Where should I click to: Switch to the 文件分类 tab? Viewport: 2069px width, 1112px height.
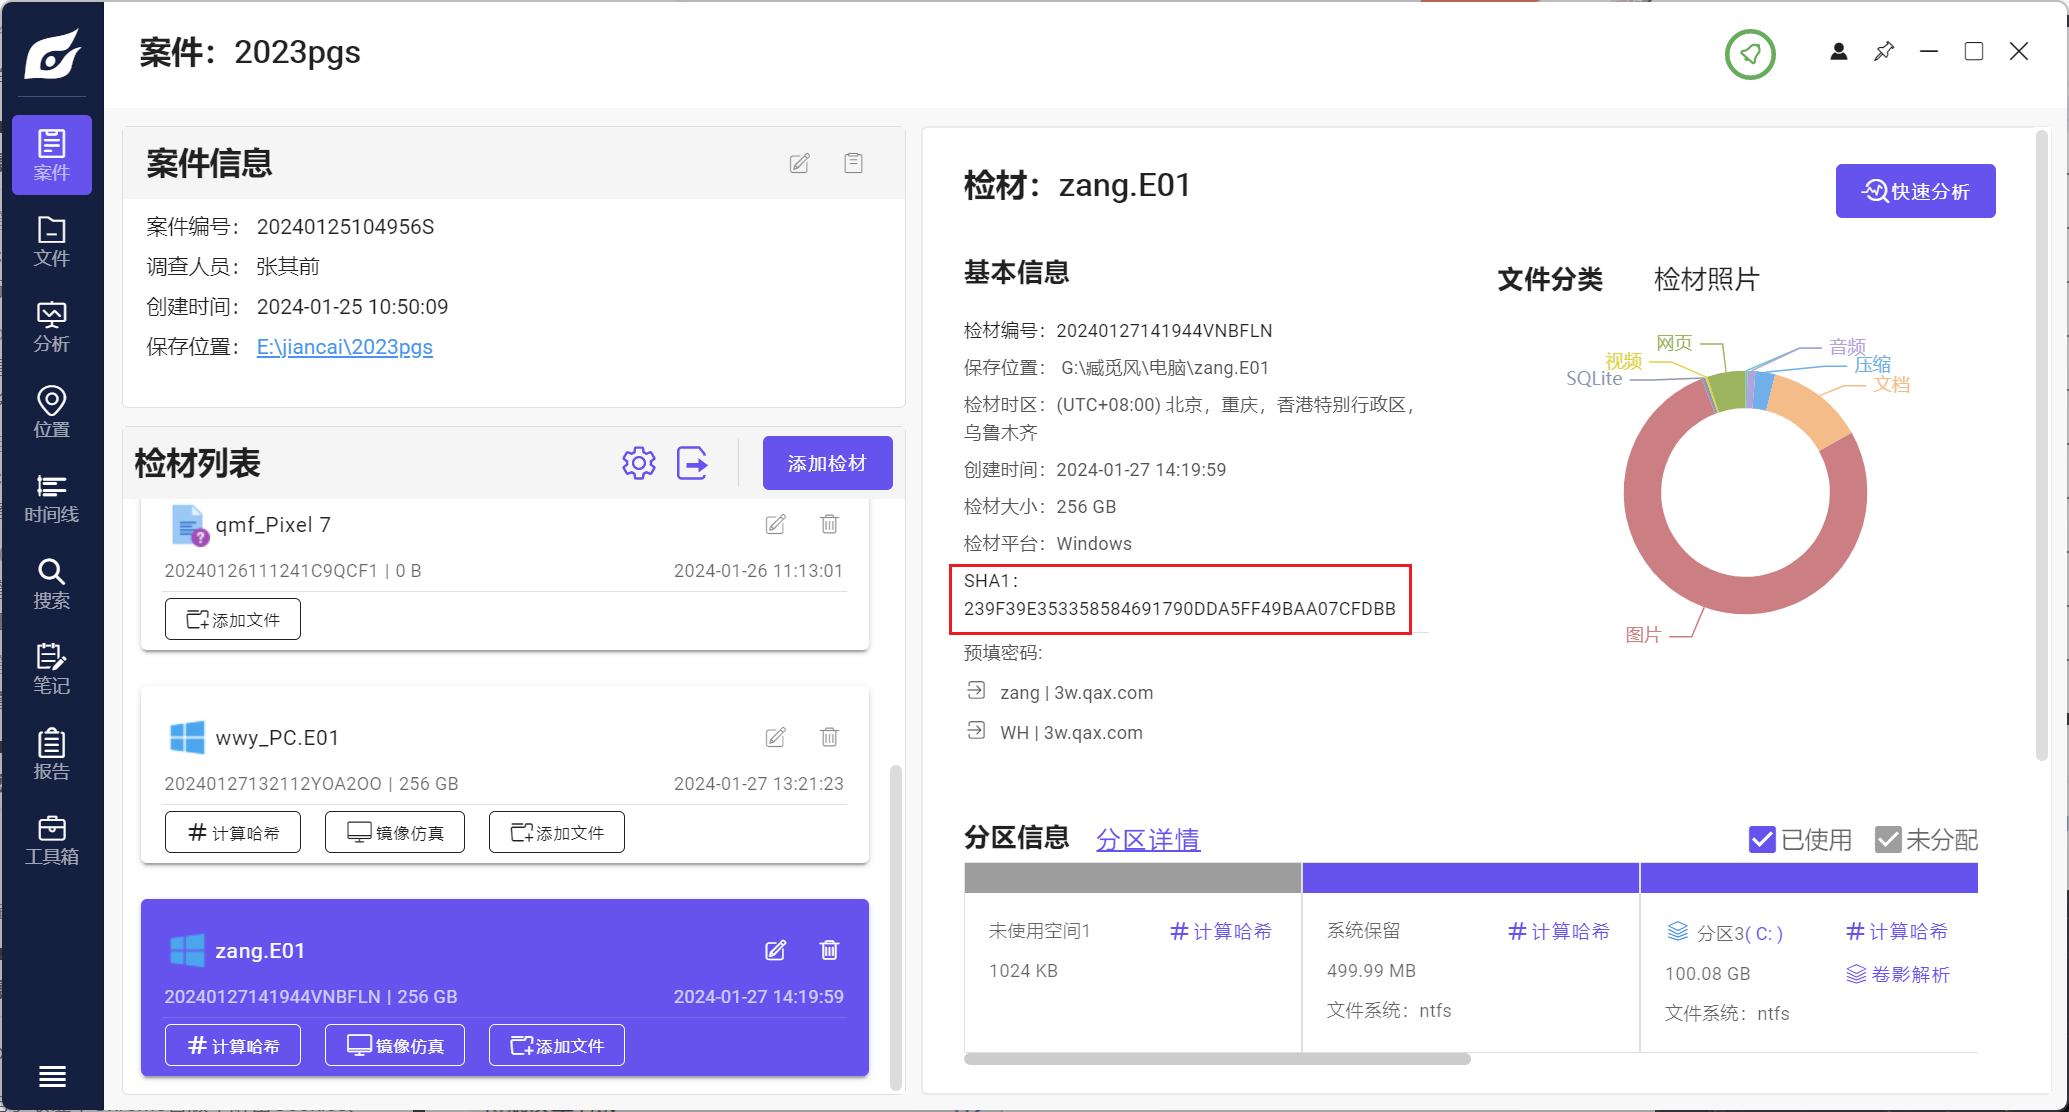point(1550,279)
